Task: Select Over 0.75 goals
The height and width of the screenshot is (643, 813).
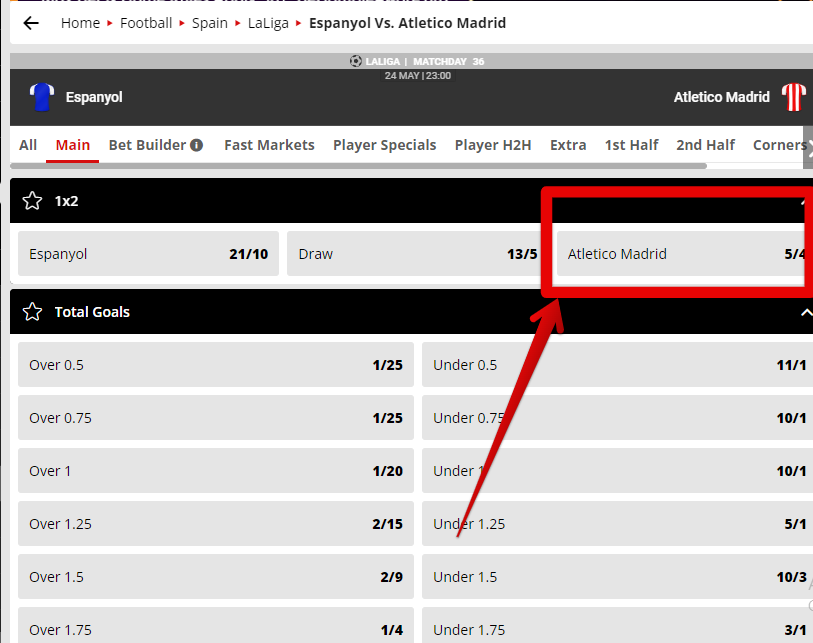Action: click(x=216, y=417)
